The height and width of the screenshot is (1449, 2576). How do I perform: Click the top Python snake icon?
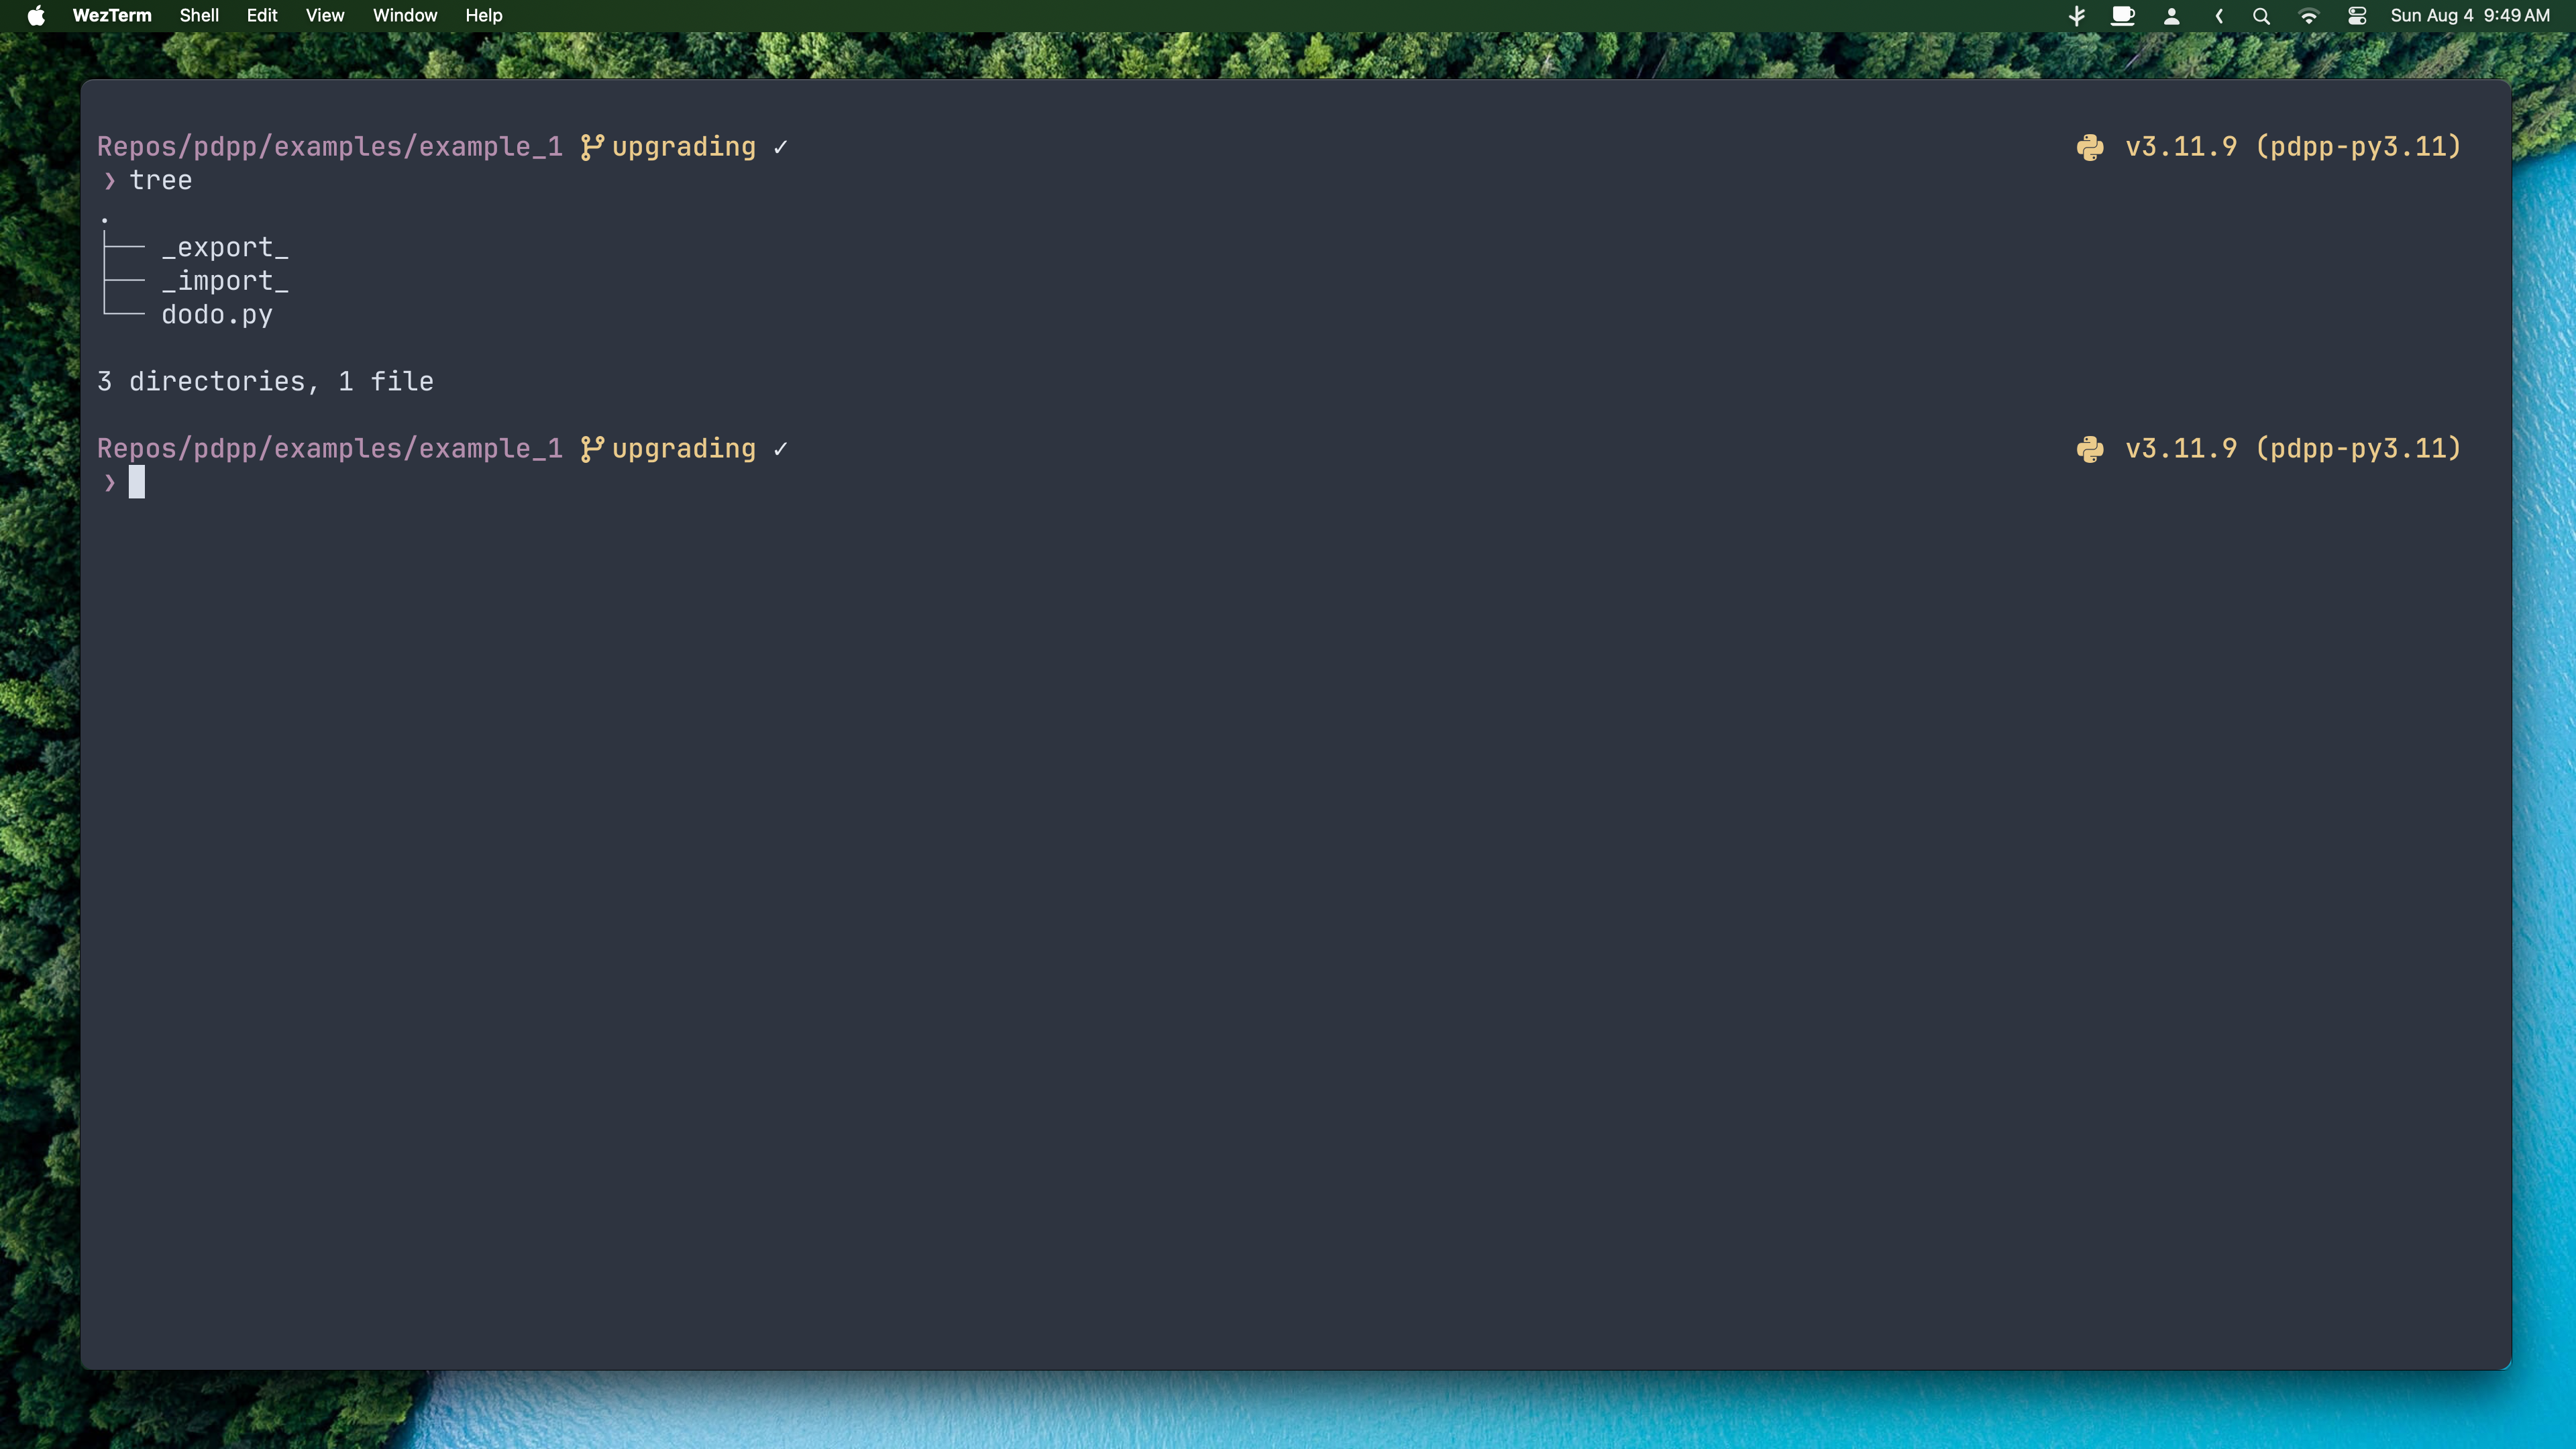2090,147
